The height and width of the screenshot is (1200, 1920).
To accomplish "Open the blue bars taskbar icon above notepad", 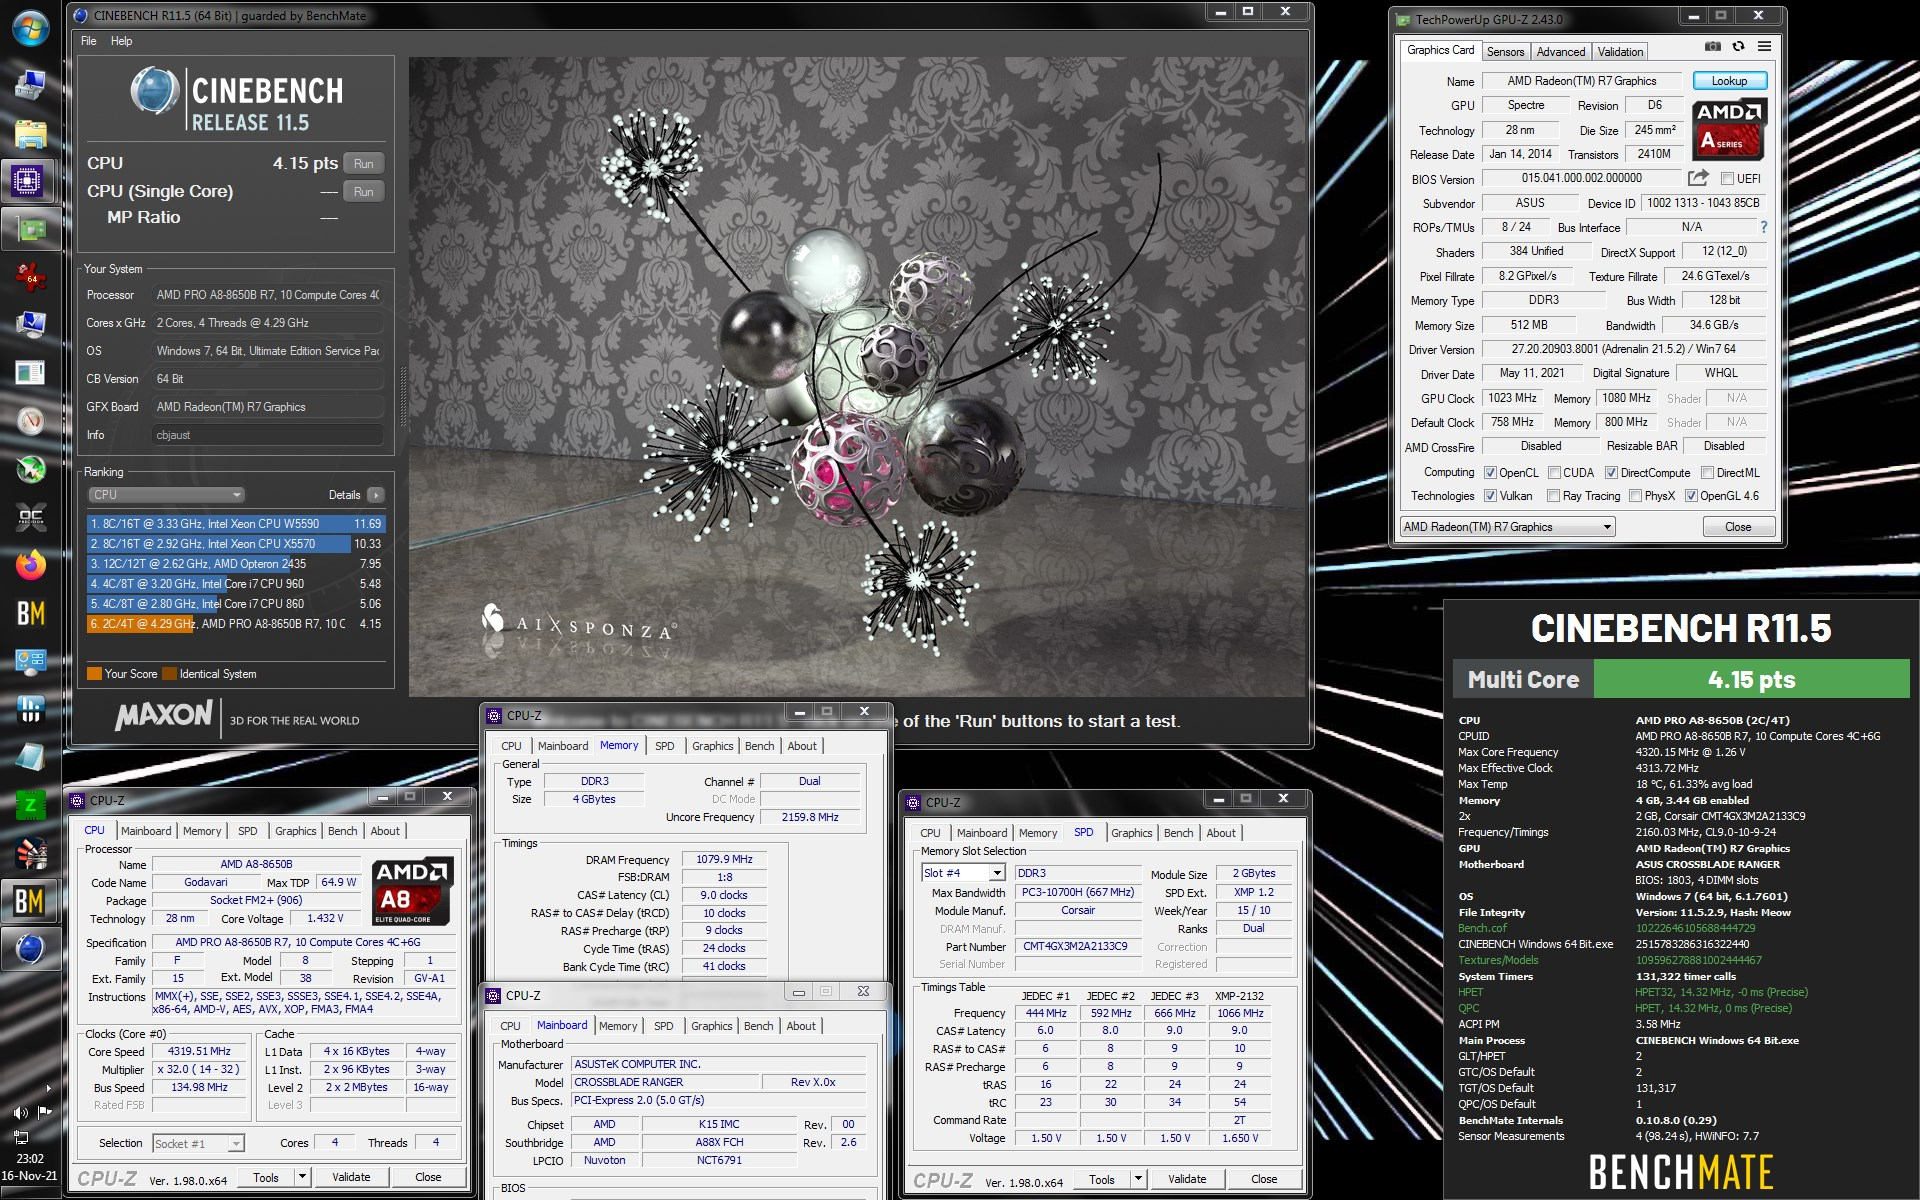I will pos(30,709).
